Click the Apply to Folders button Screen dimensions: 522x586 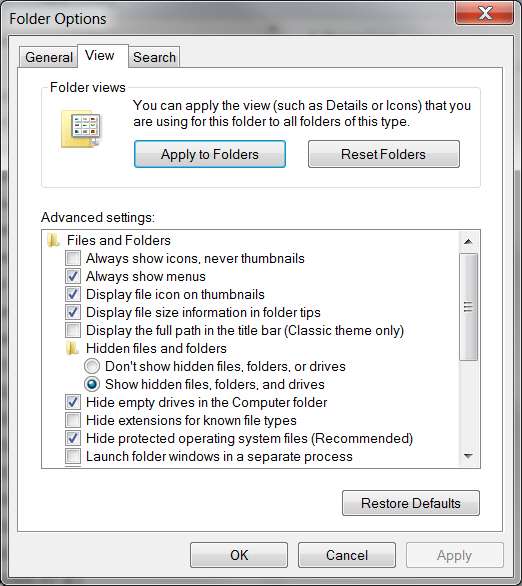point(210,154)
